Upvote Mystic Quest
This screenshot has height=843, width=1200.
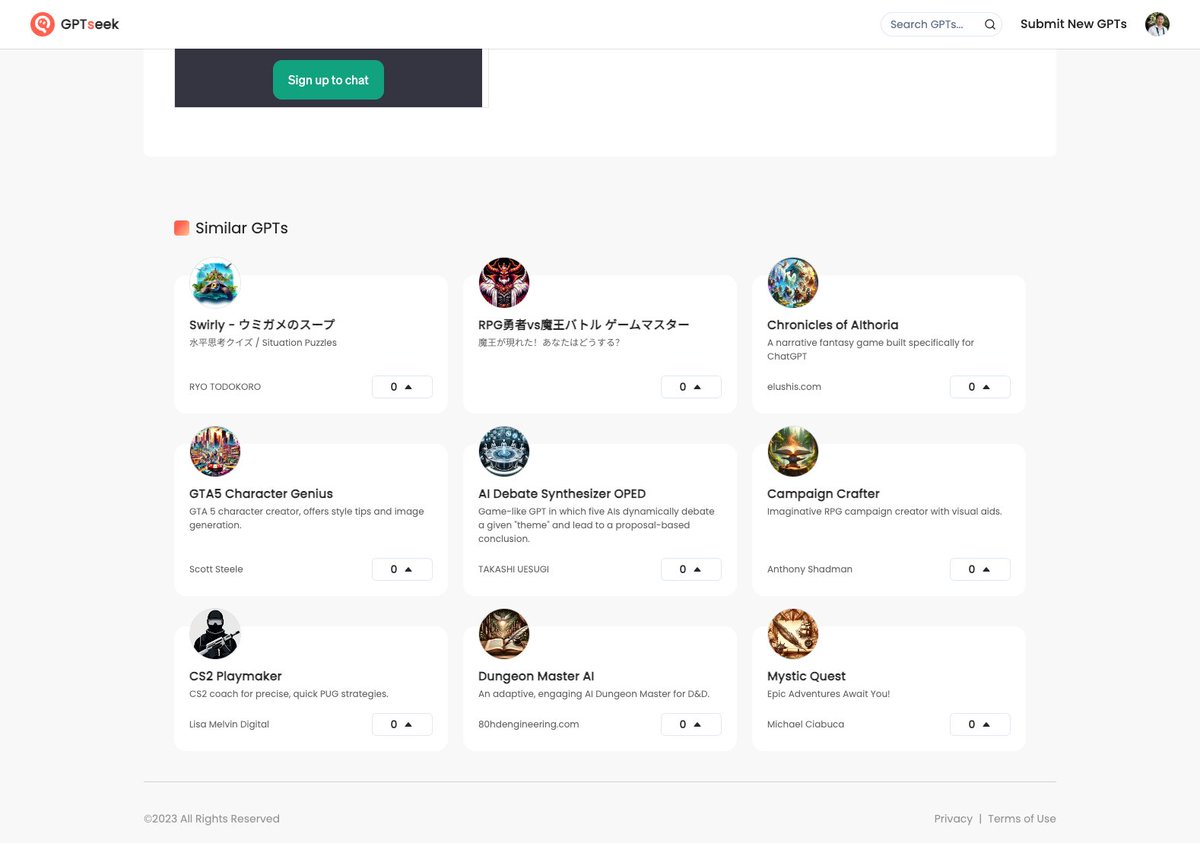tap(980, 724)
